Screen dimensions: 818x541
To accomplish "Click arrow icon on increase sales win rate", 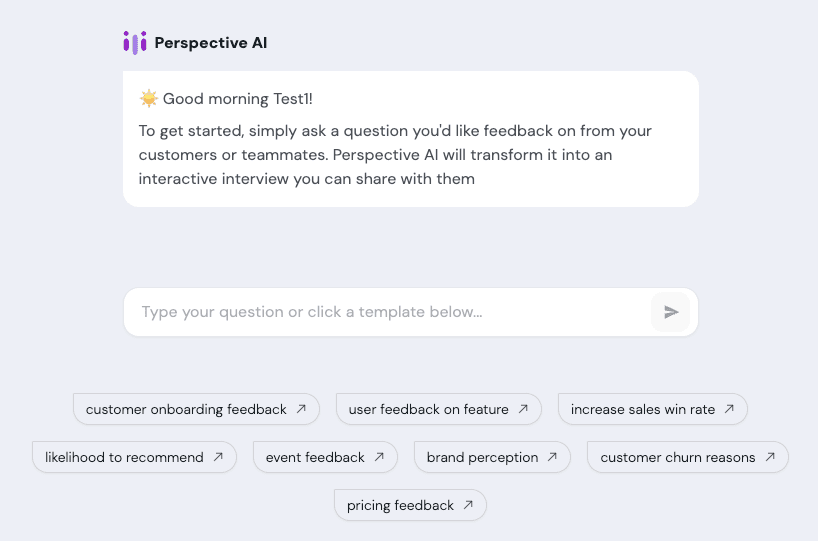I will 729,409.
